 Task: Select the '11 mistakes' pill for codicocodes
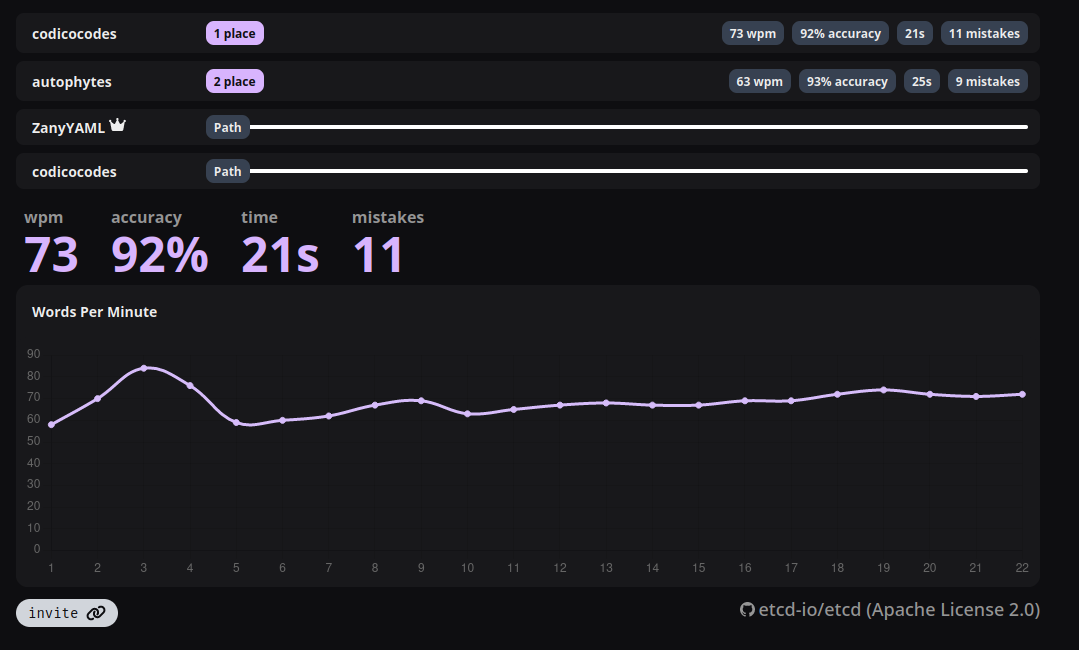pos(984,33)
